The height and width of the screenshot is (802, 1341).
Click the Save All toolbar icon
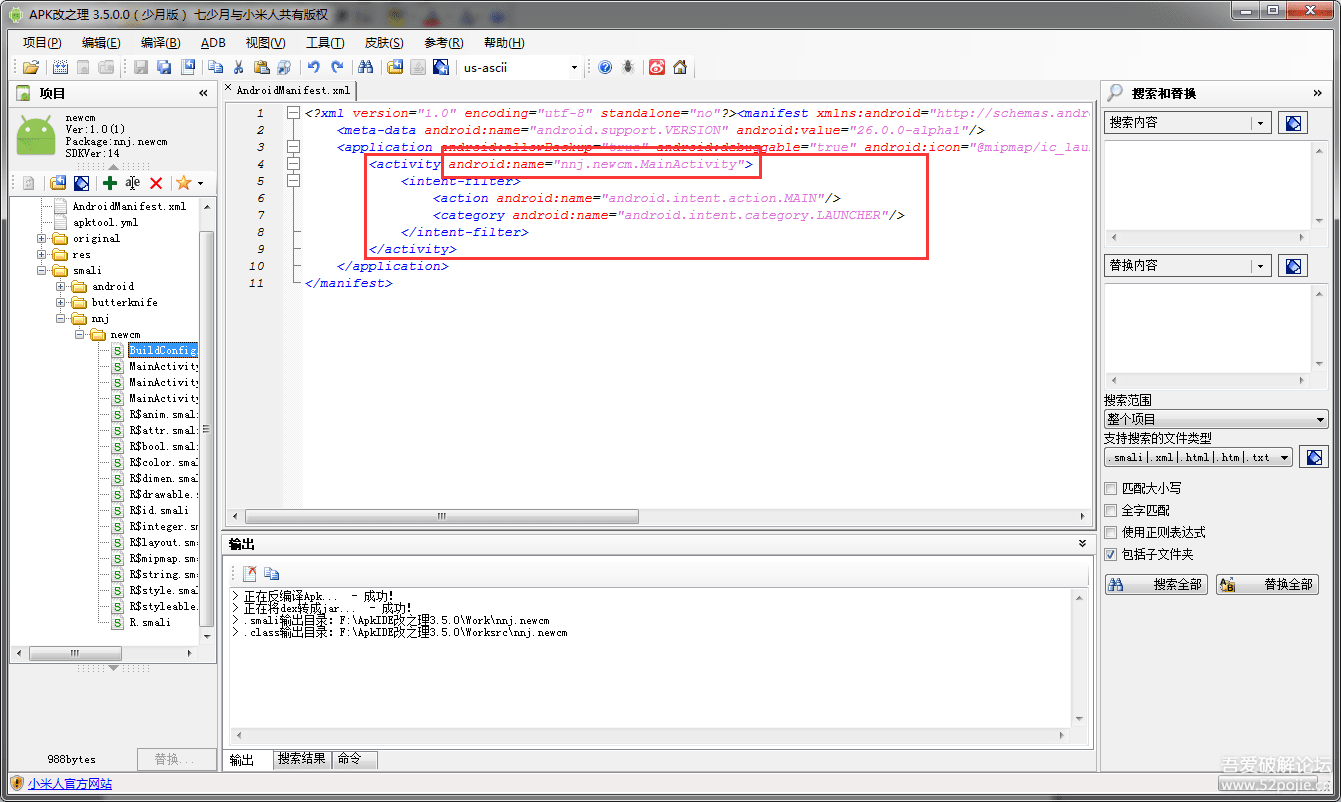pos(164,67)
